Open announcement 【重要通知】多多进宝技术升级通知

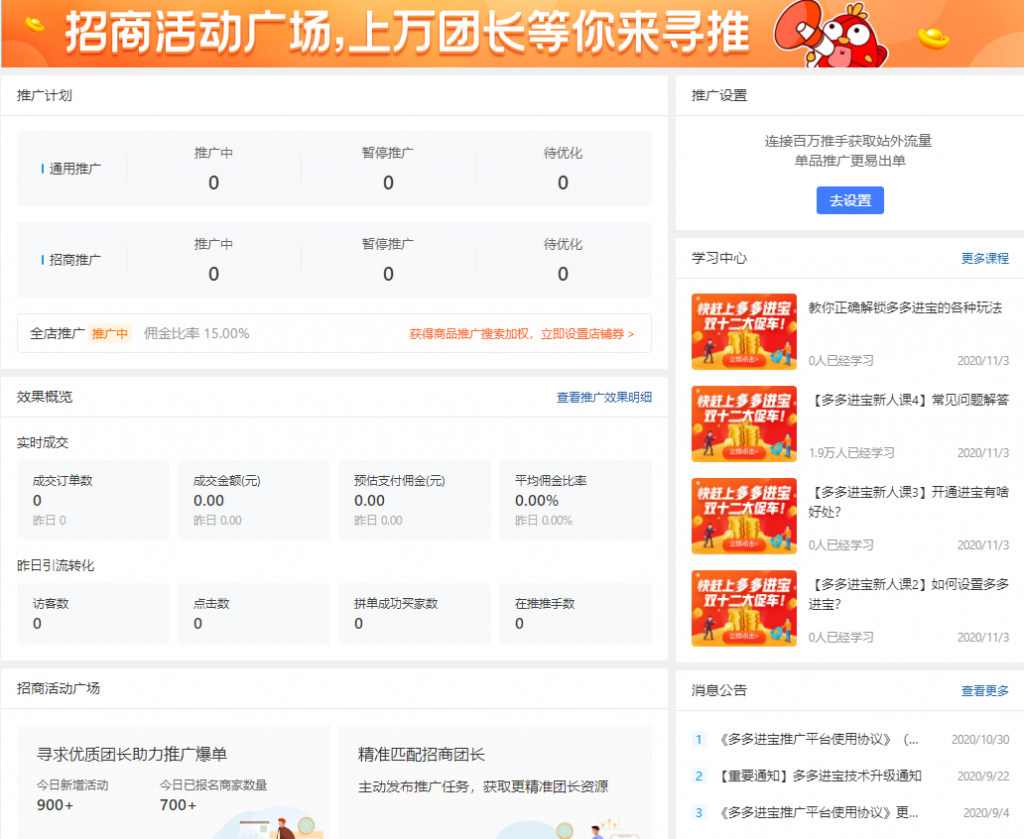point(820,776)
